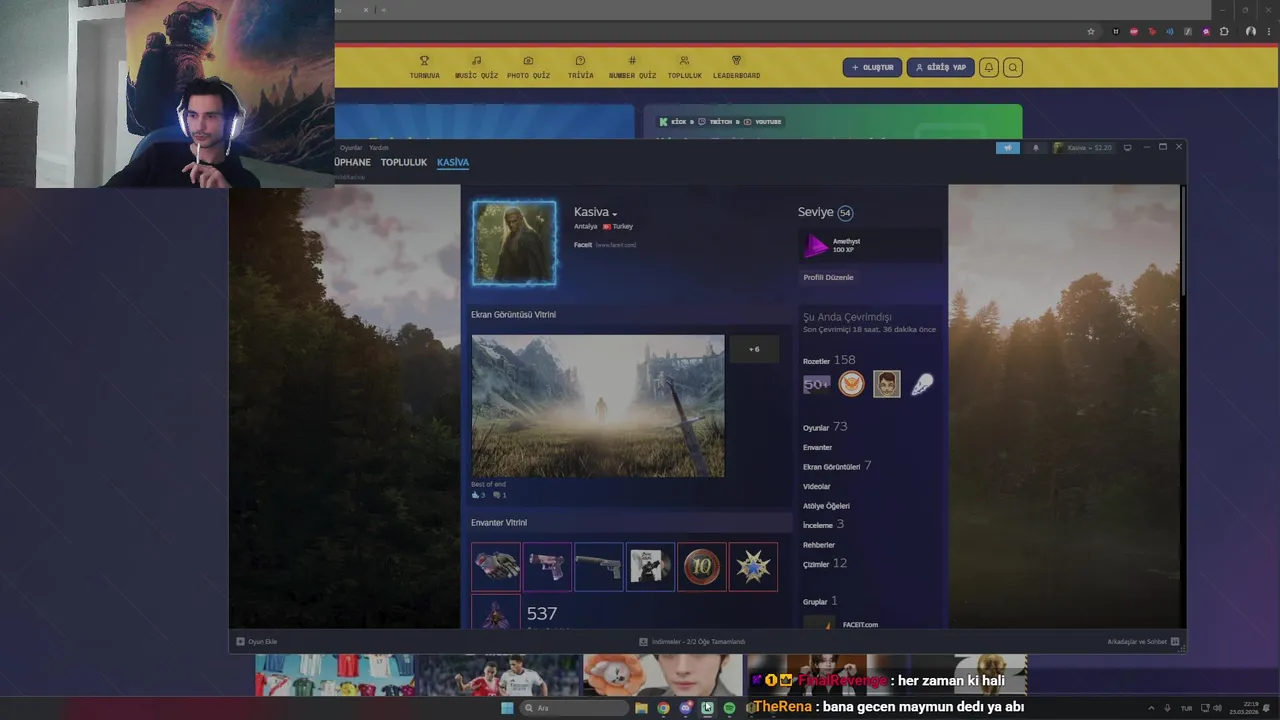Open Number Quiz hash icon in browser
The image size is (1280, 720).
tap(632, 61)
